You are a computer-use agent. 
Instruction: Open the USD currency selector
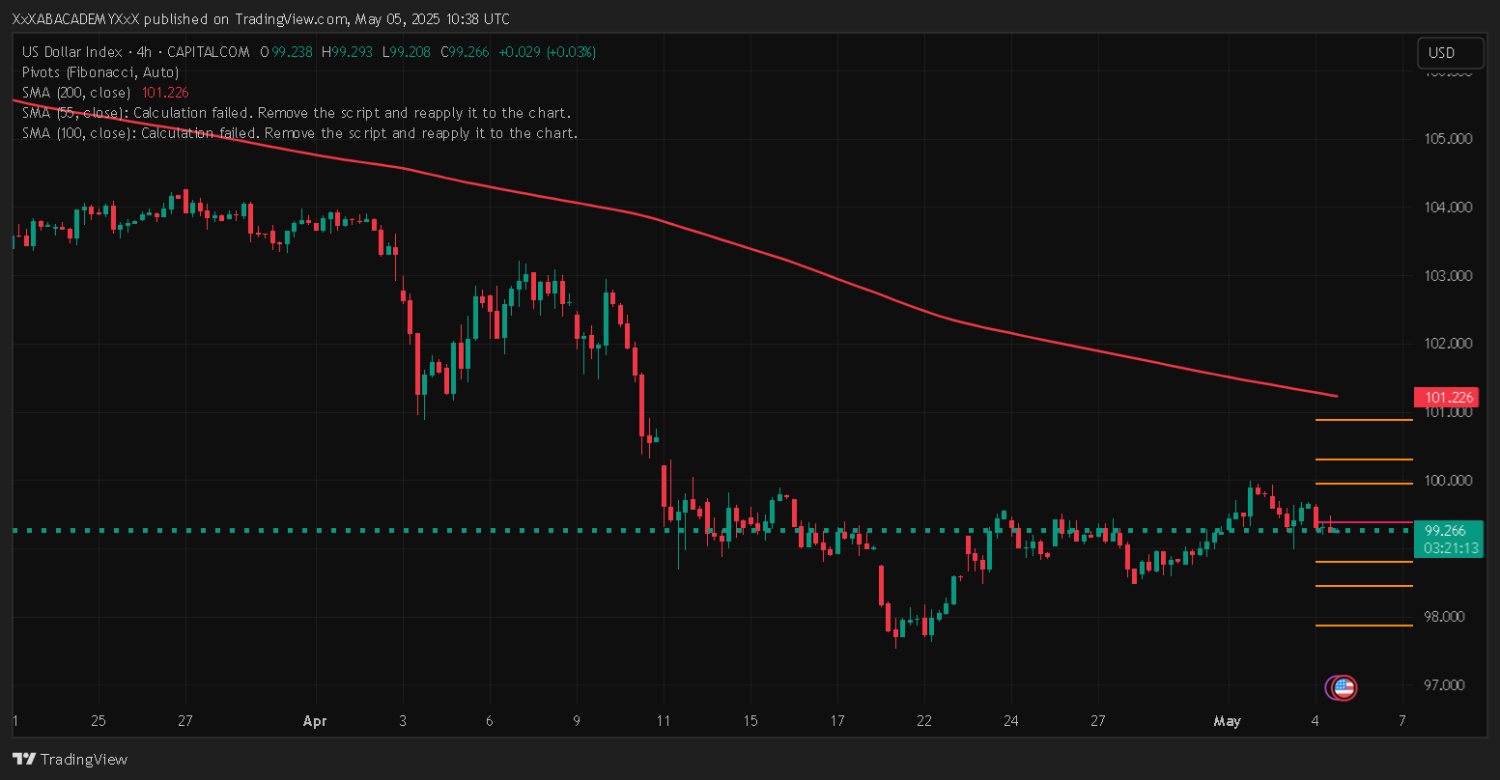1442,53
